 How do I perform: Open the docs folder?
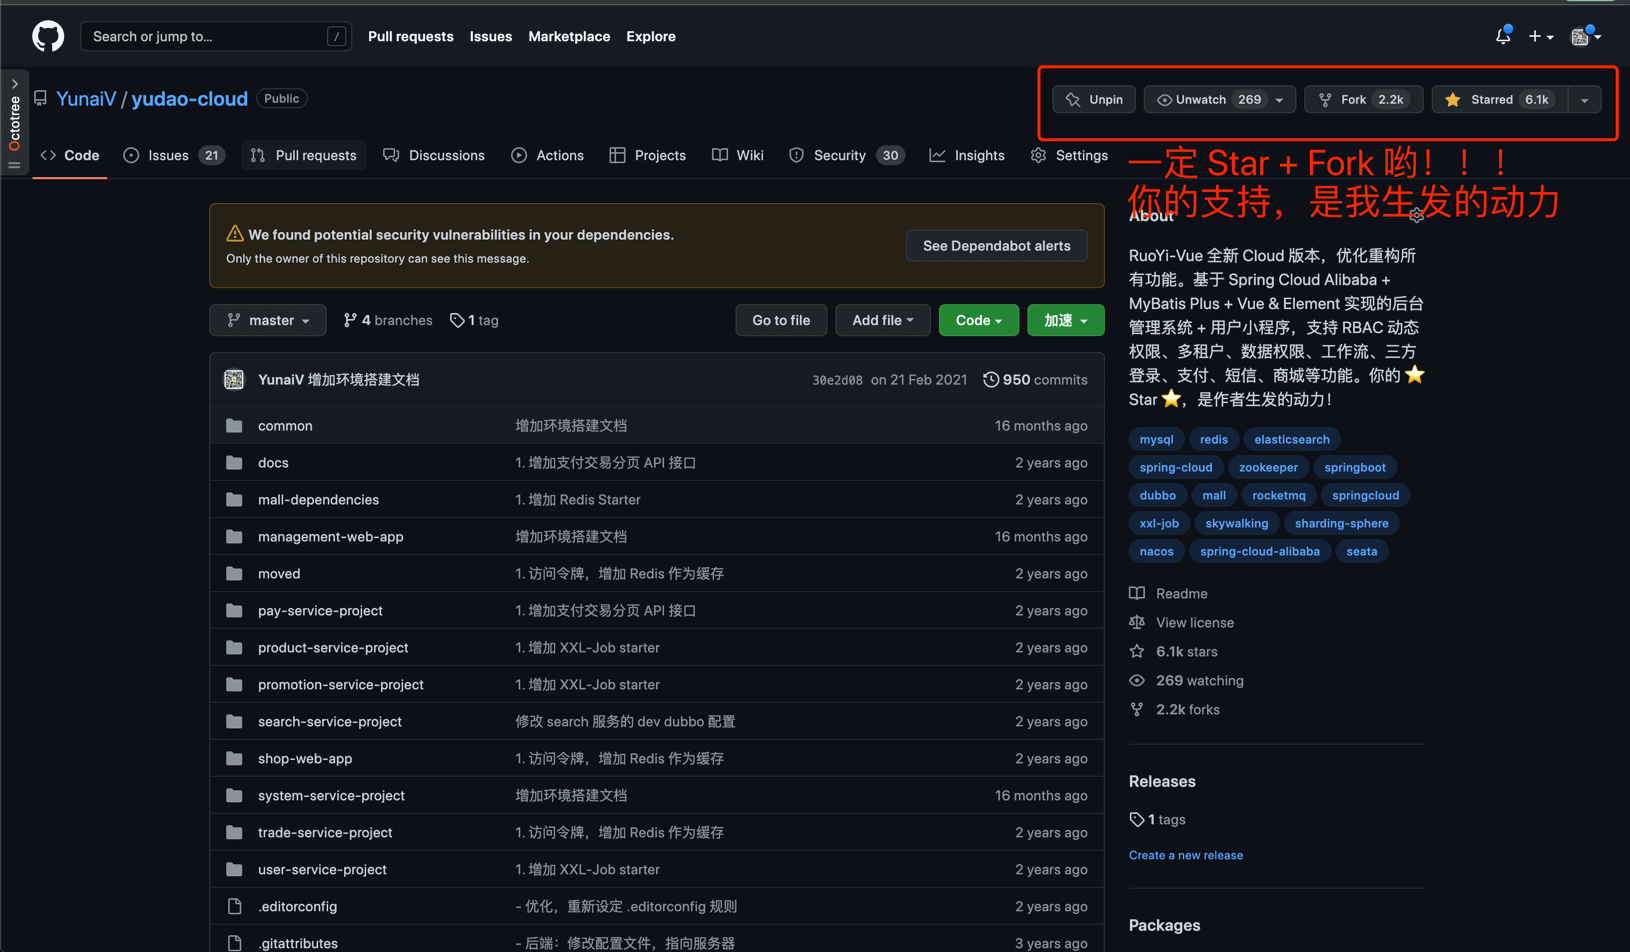tap(273, 462)
